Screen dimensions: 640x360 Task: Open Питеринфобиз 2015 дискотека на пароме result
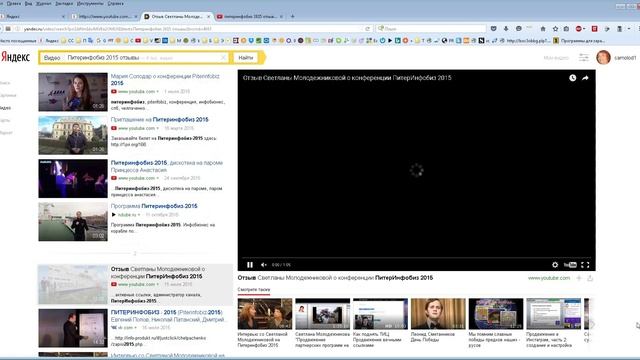tap(167, 166)
